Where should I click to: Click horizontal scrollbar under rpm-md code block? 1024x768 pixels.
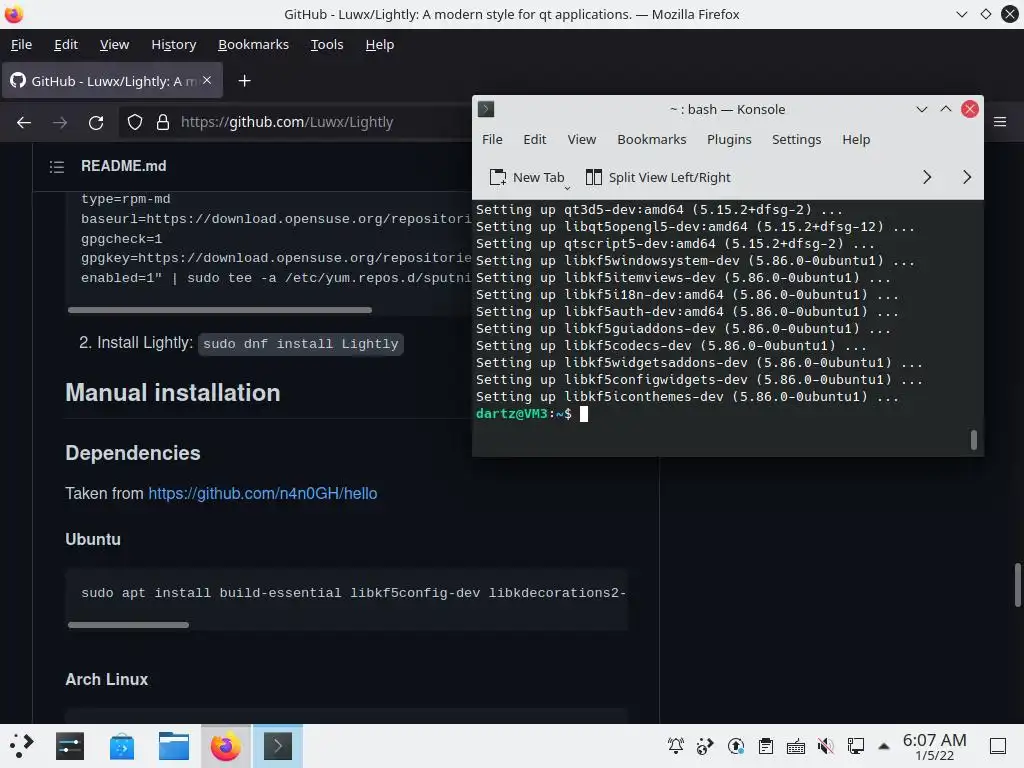tap(219, 310)
